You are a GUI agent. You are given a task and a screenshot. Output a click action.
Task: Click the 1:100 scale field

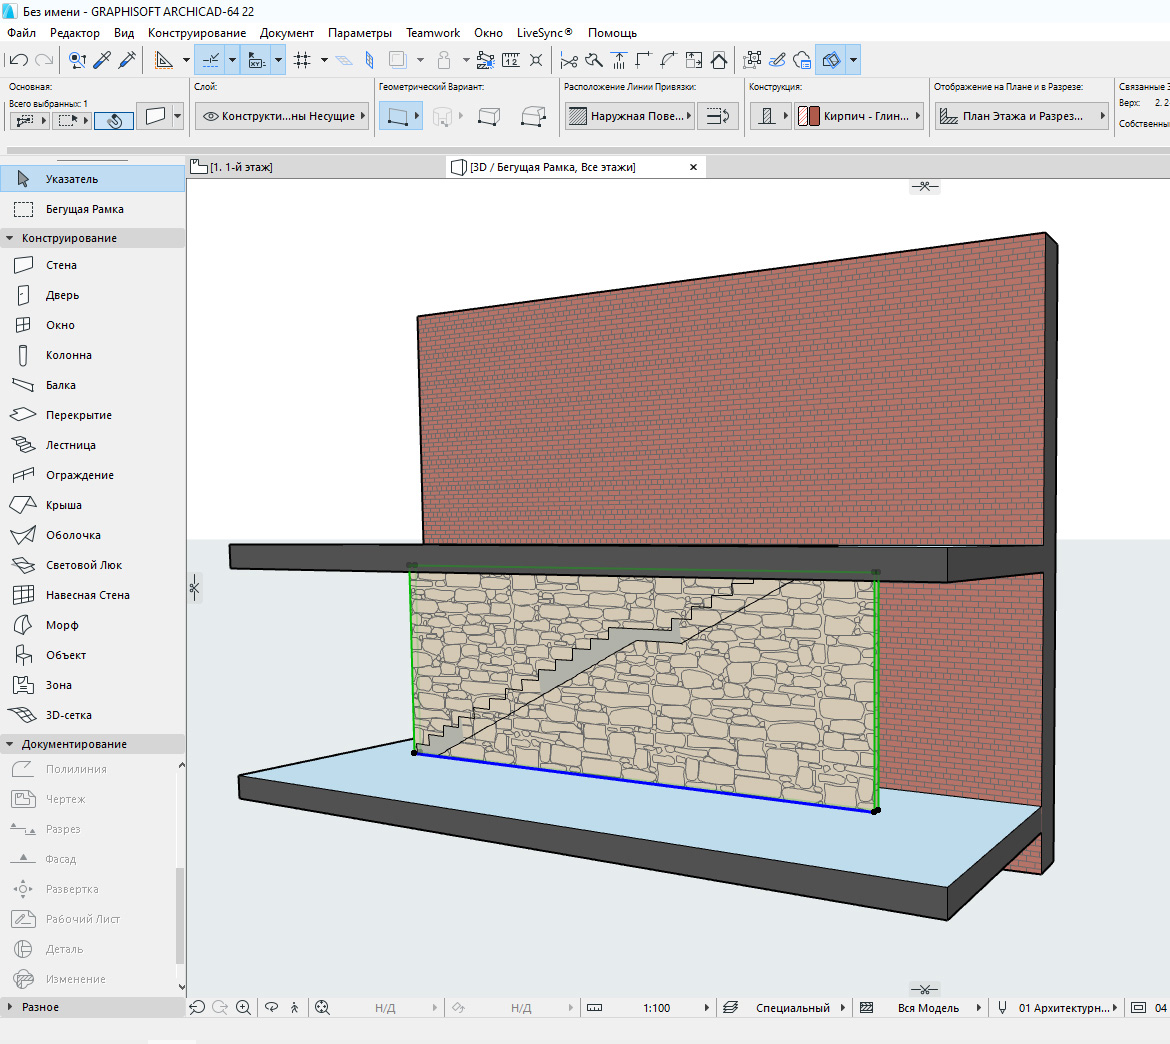click(x=656, y=1008)
